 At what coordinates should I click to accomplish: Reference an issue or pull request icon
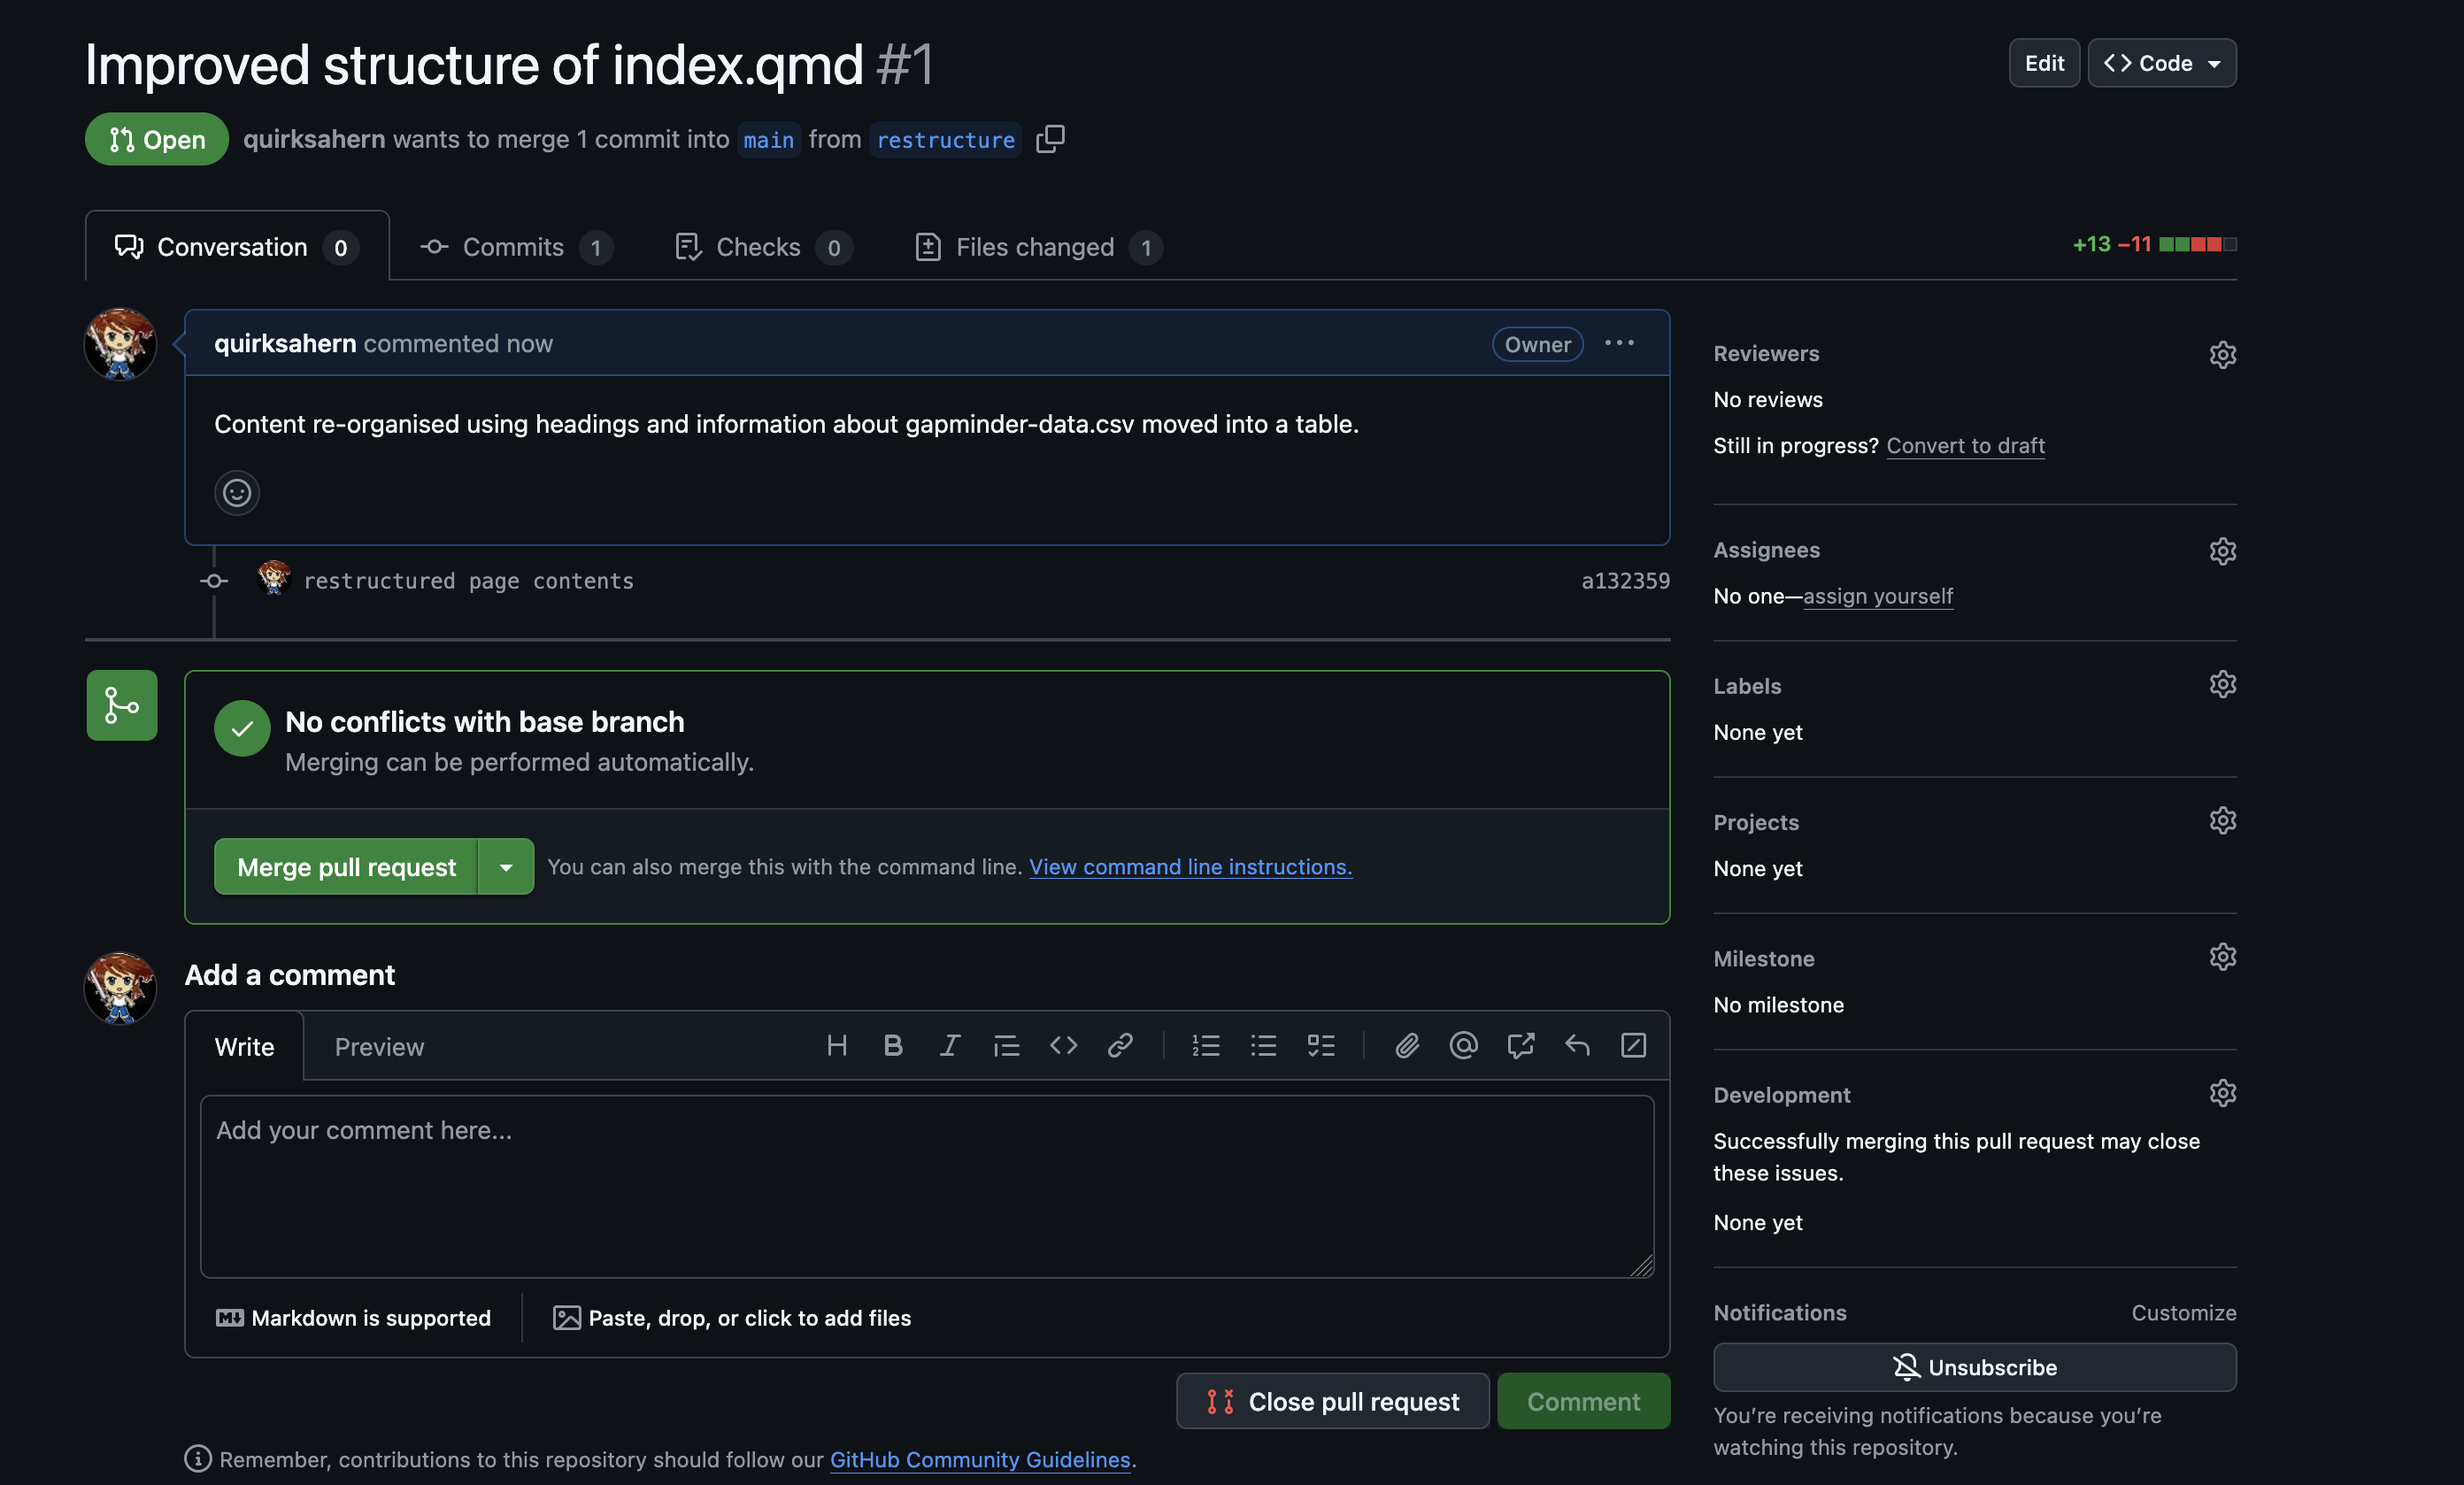click(x=1520, y=1046)
